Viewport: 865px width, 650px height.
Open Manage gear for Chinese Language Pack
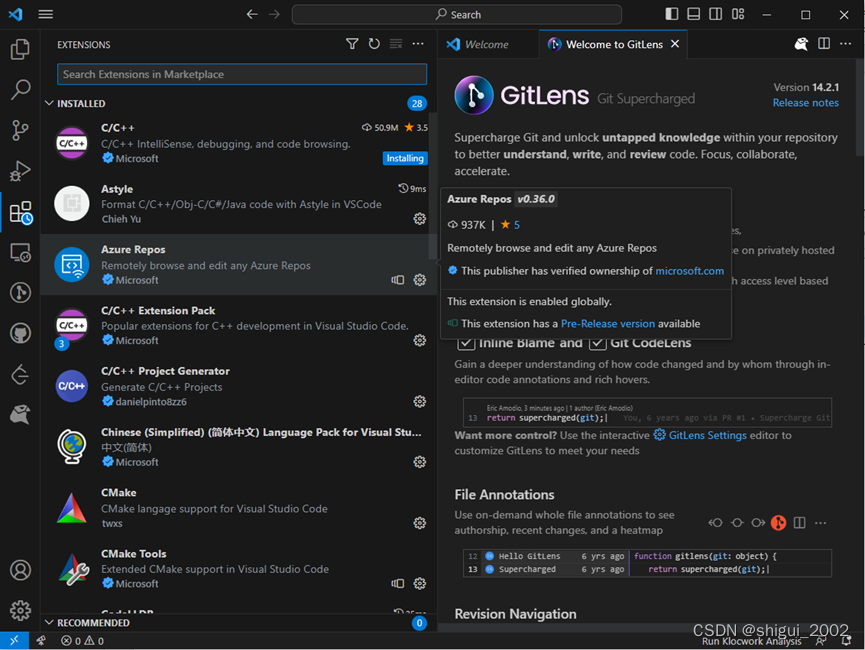420,462
